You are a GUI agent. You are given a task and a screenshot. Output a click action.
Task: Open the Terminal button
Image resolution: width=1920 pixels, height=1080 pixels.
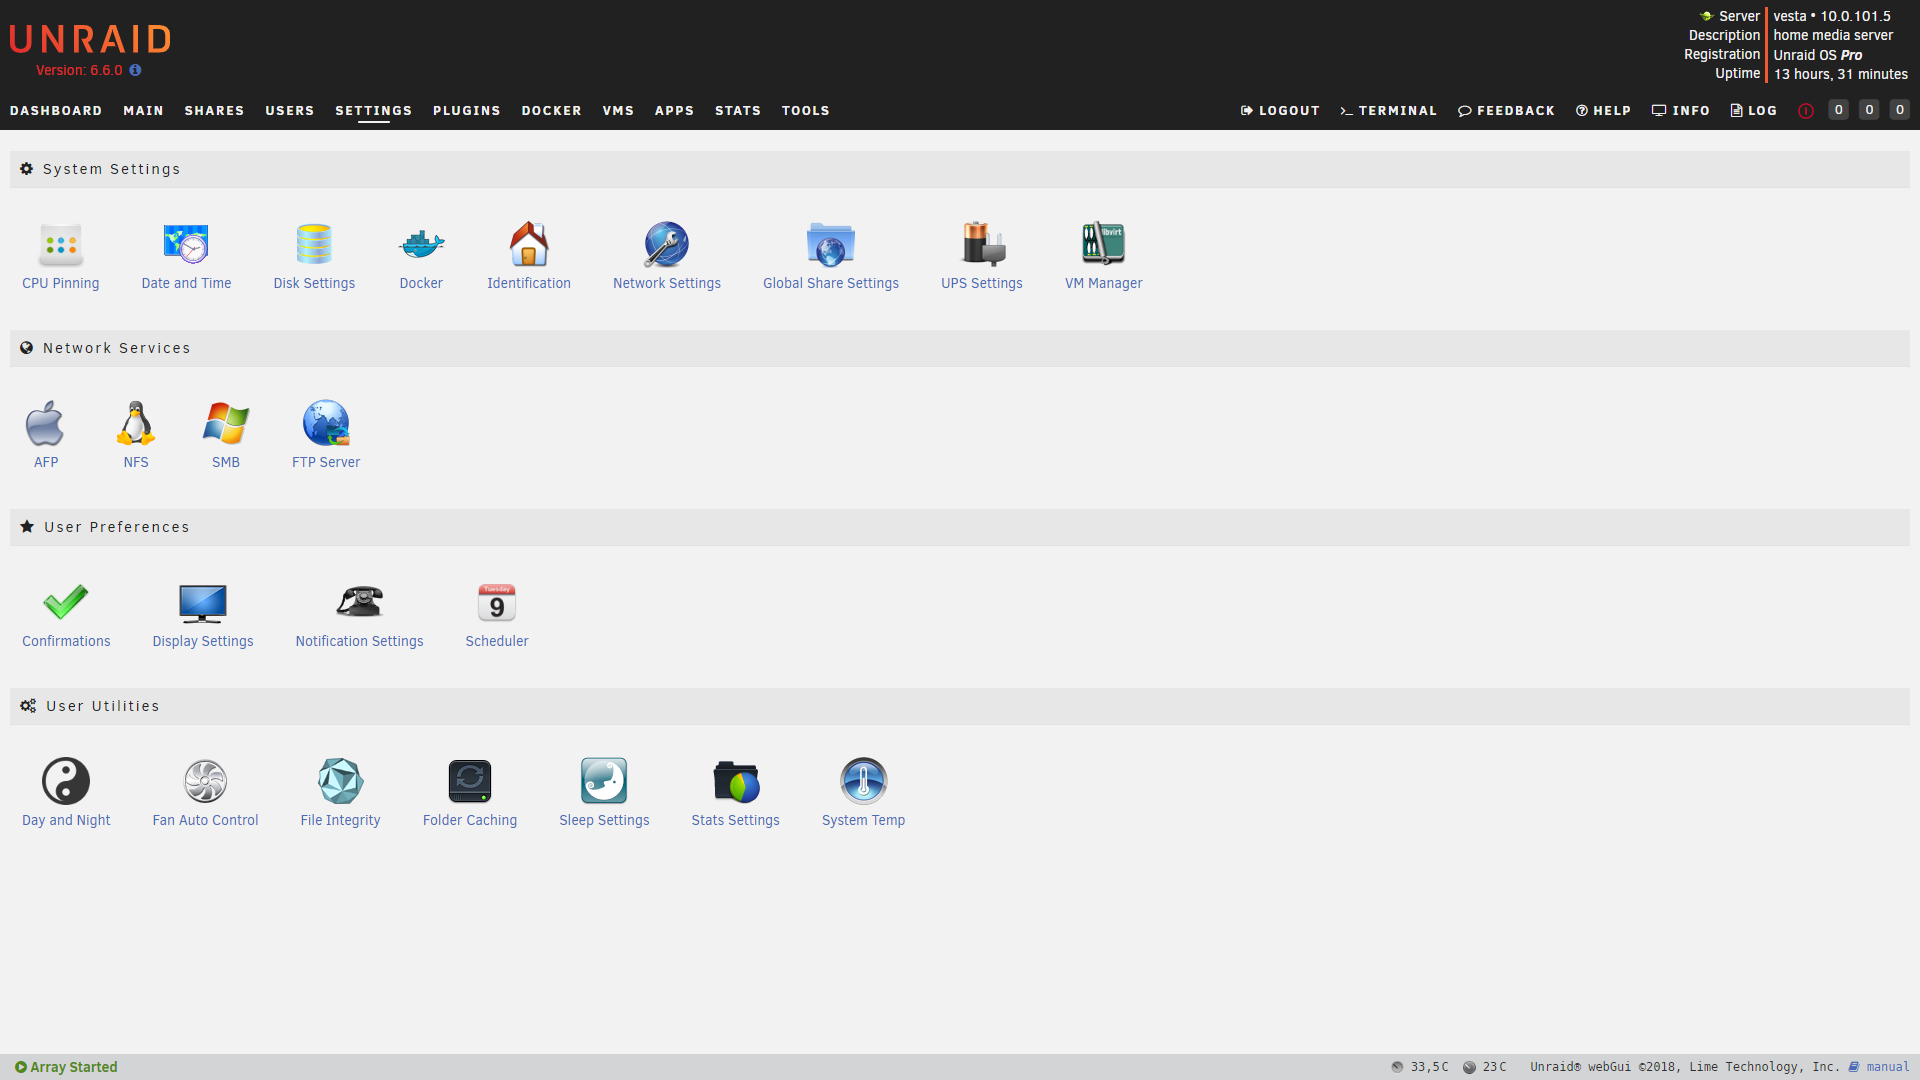pos(1388,111)
